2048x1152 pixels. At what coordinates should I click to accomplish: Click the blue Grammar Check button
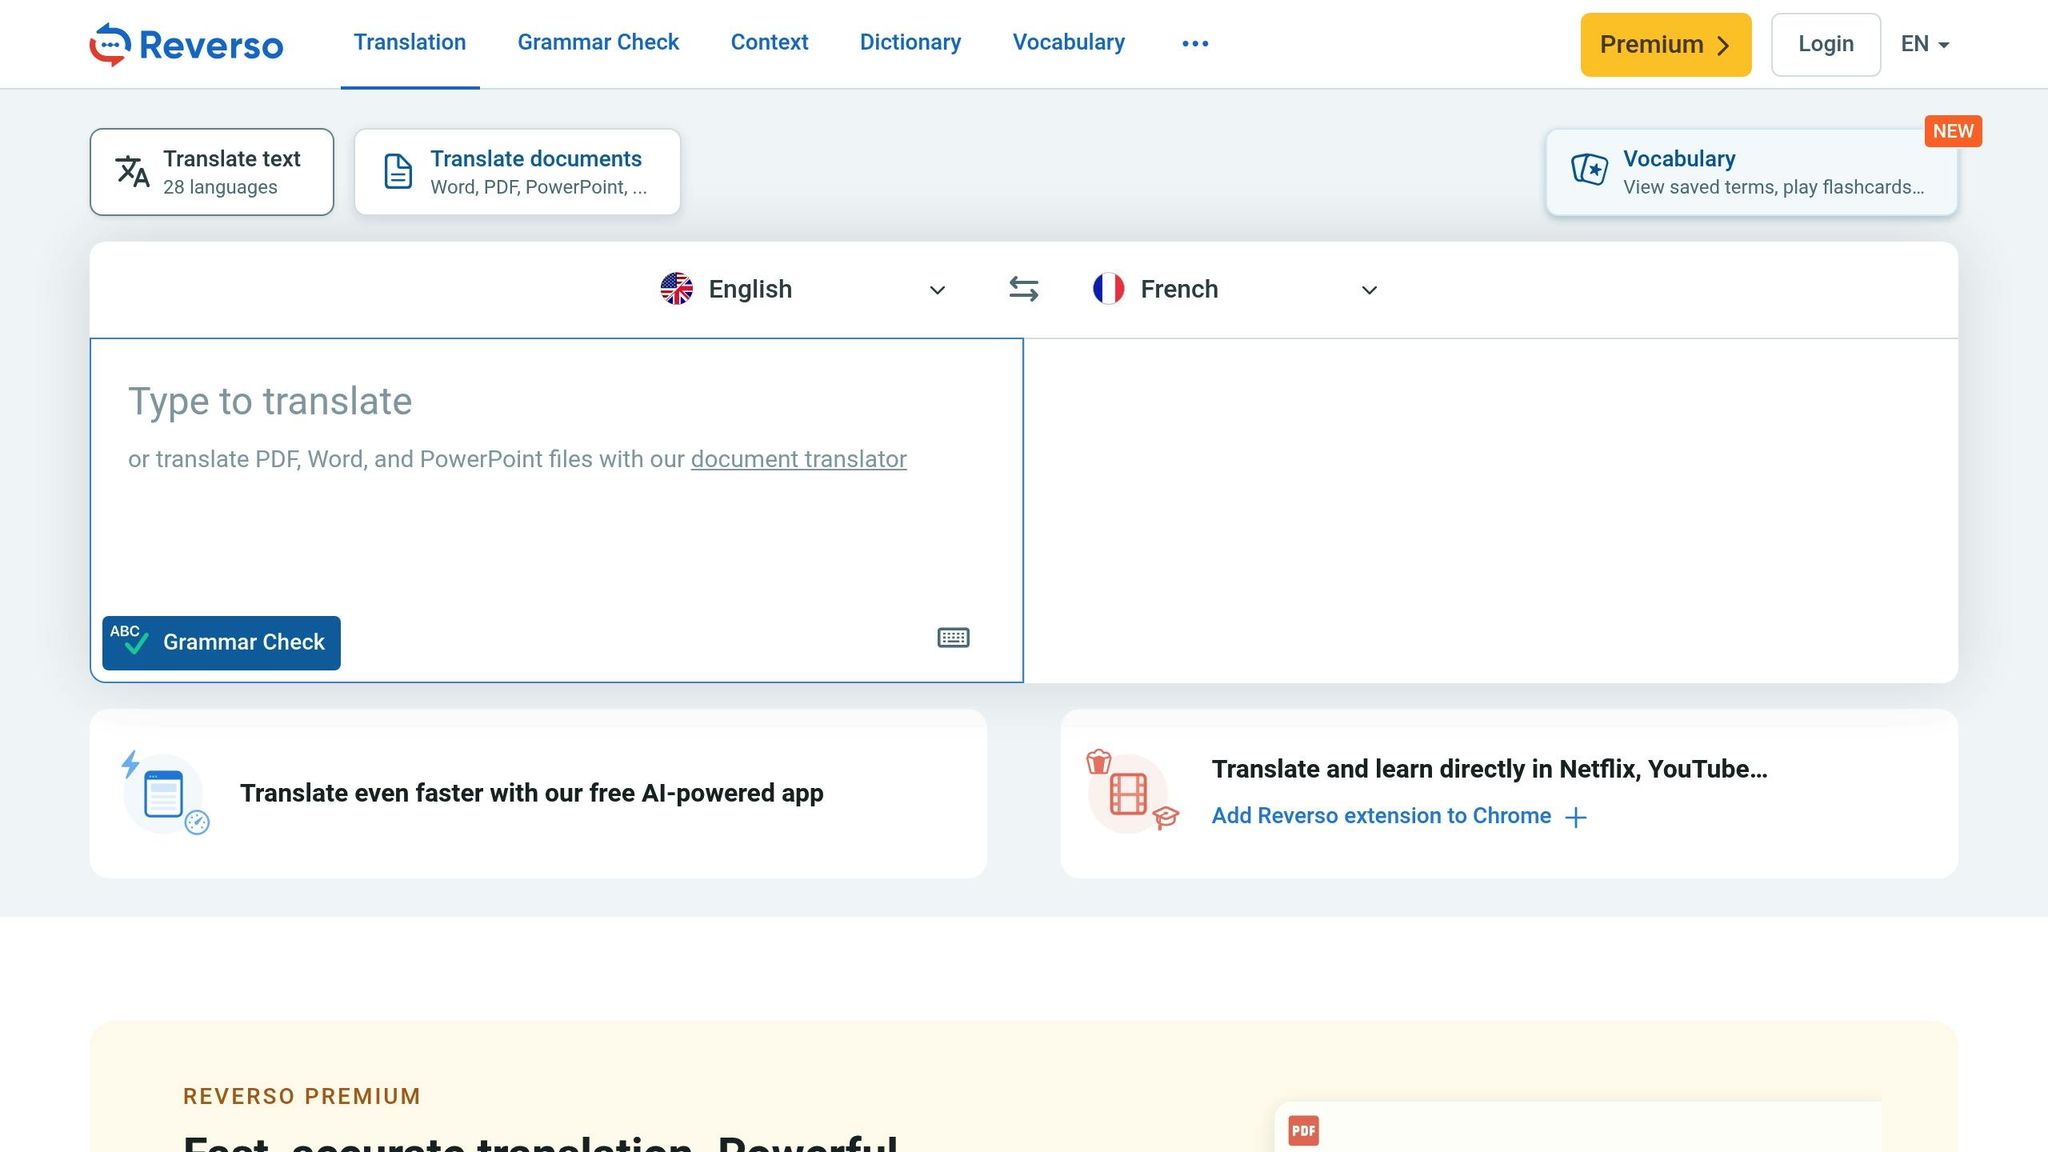221,642
